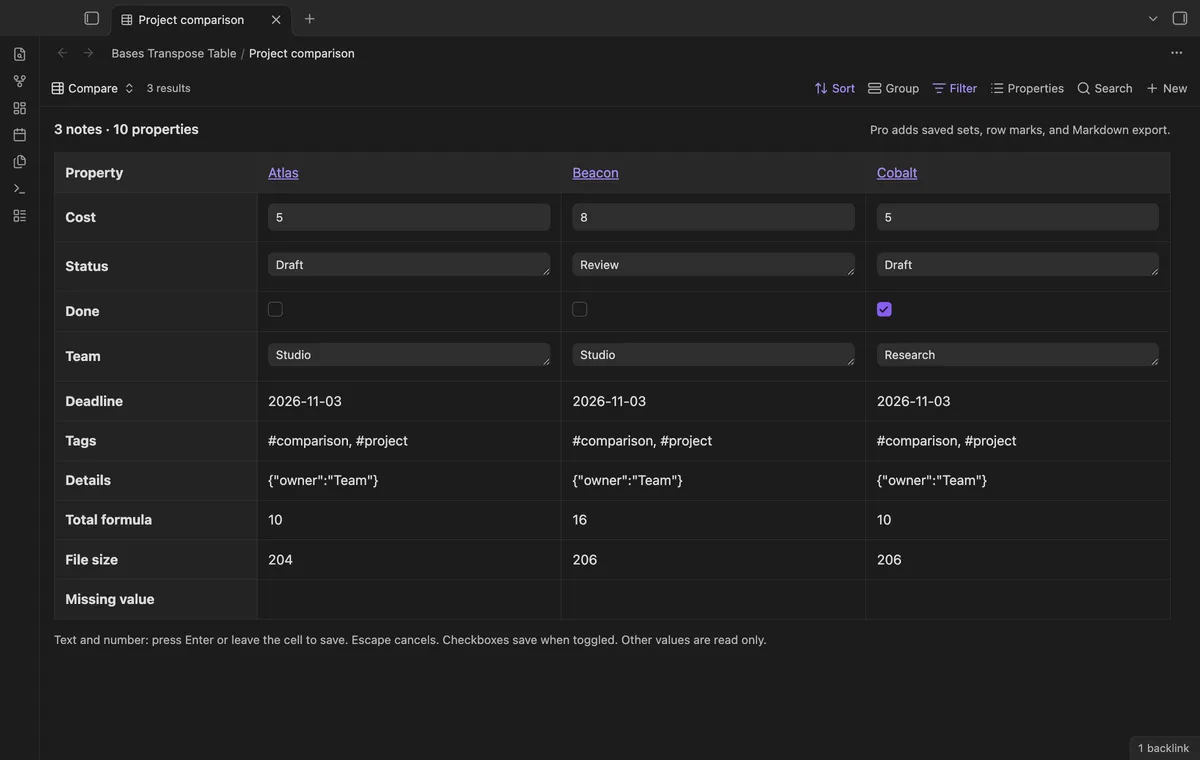This screenshot has width=1200, height=760.
Task: Edit Team field for Beacon
Action: point(714,355)
